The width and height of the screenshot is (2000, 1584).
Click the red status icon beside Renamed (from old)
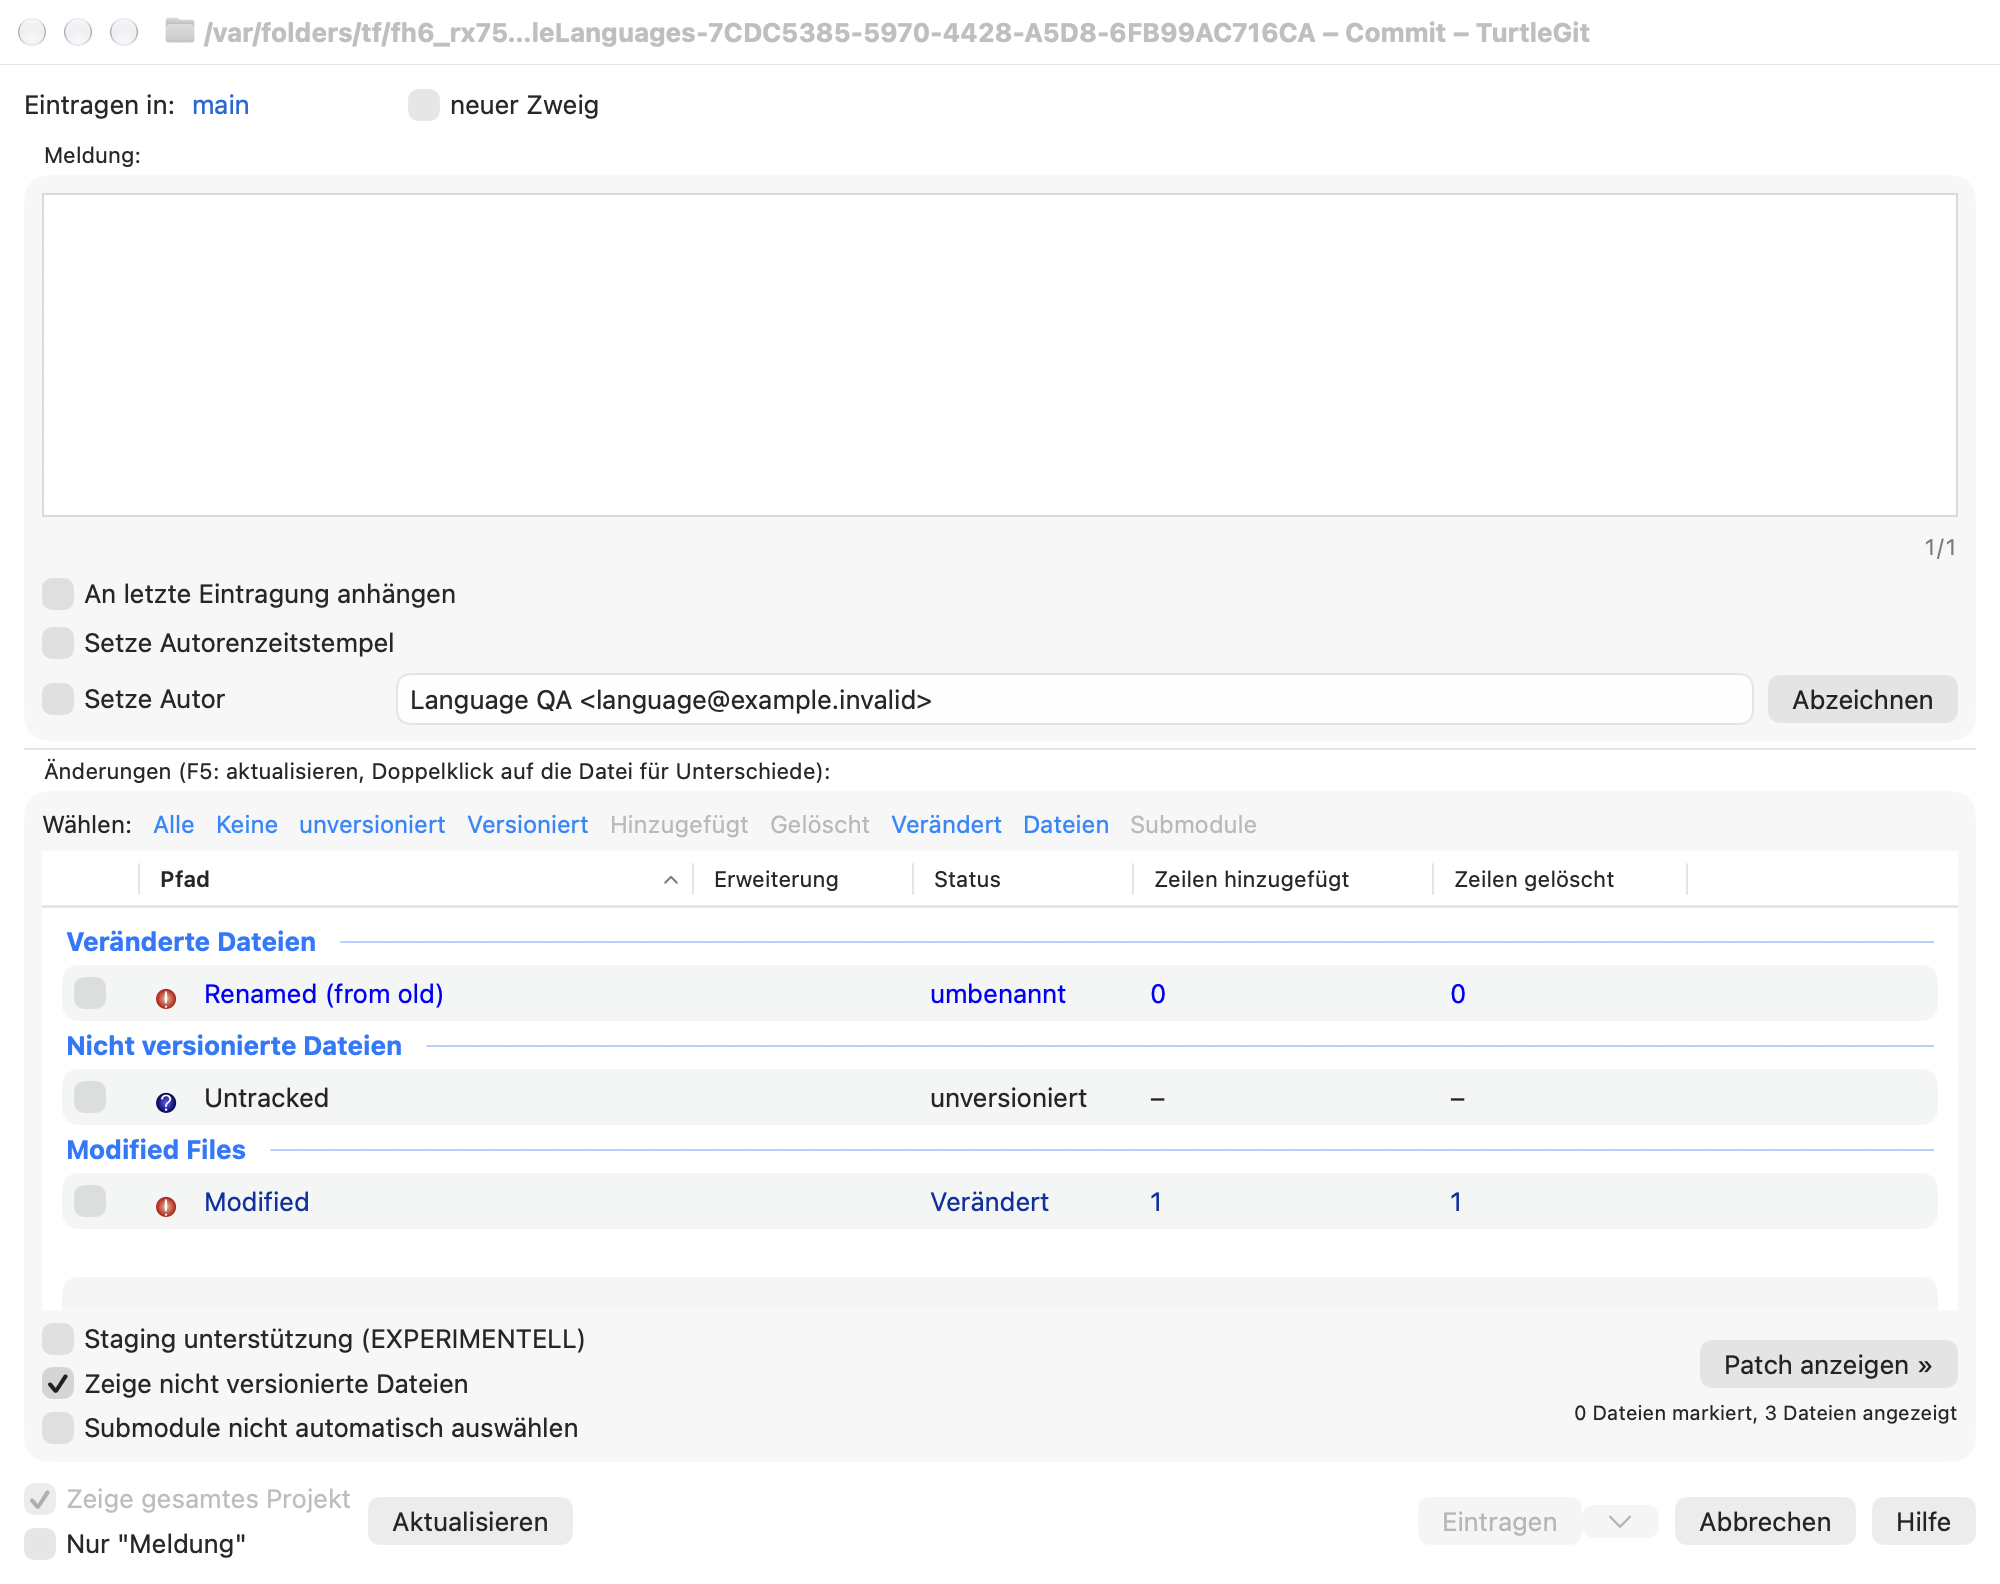(x=166, y=998)
